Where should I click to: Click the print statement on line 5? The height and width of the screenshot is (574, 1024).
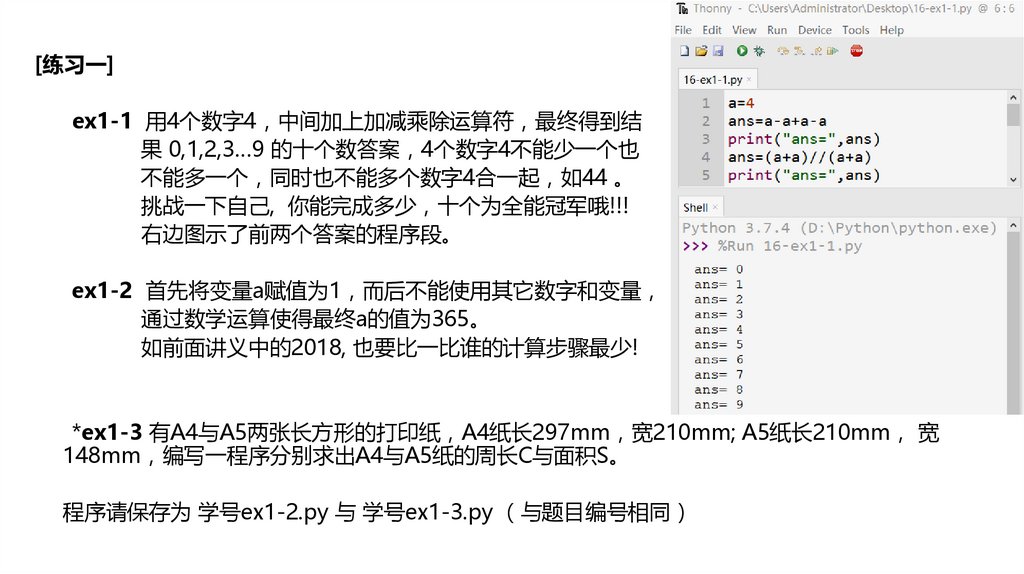804,175
